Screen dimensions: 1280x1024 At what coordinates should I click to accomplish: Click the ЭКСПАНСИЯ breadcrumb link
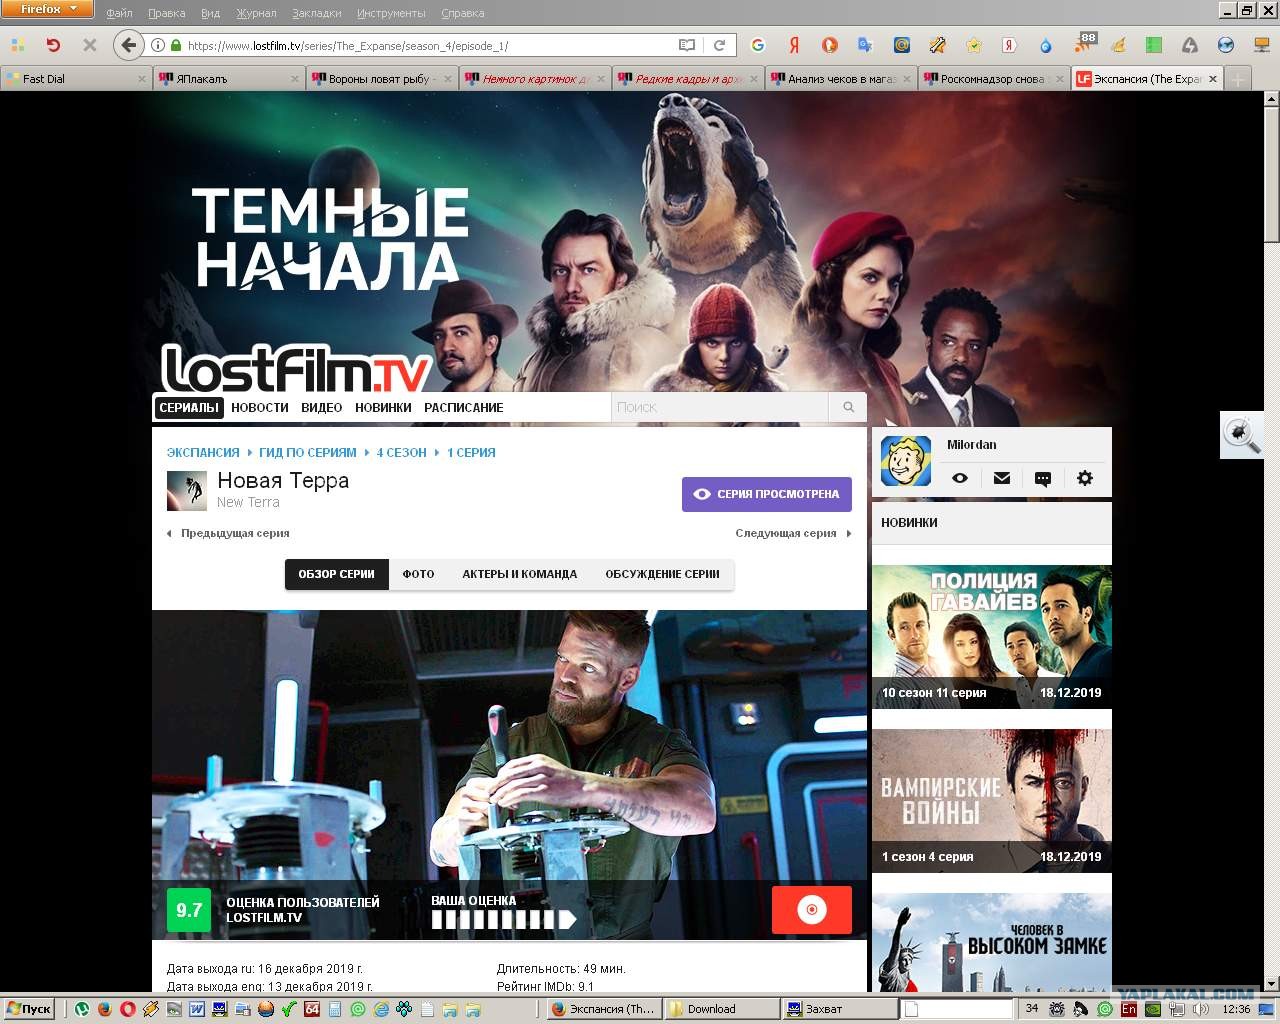coord(203,453)
